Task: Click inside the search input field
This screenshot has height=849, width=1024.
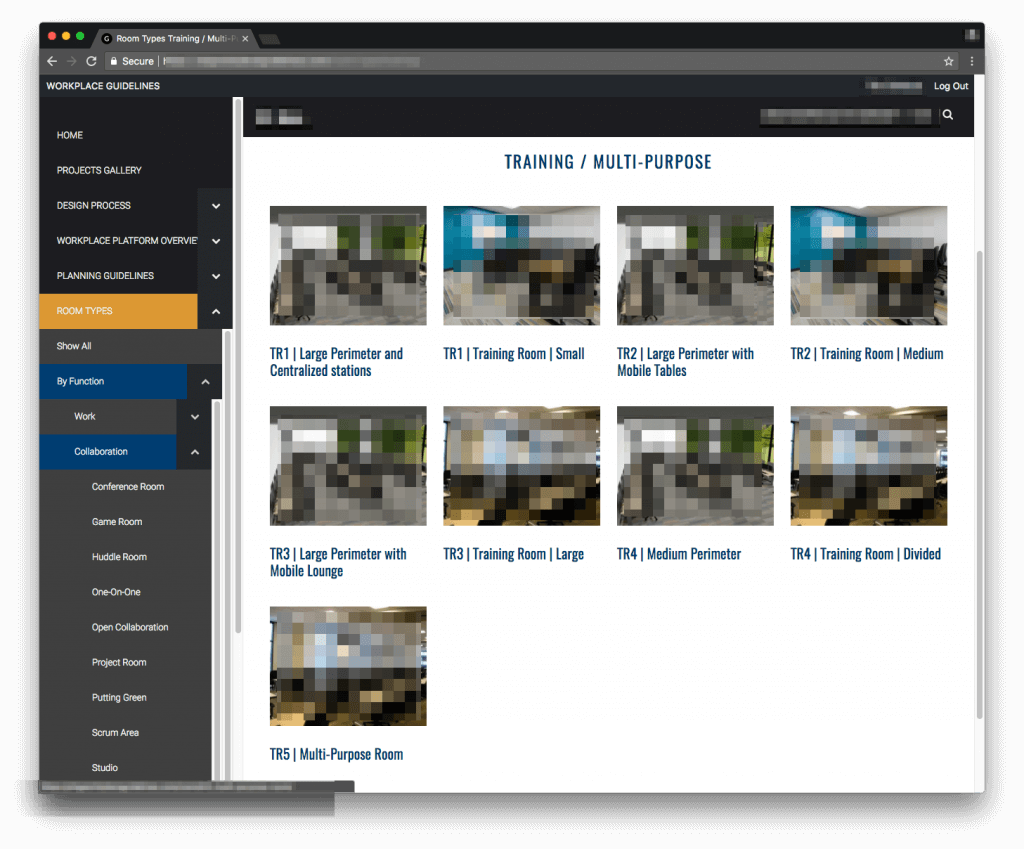Action: (845, 114)
